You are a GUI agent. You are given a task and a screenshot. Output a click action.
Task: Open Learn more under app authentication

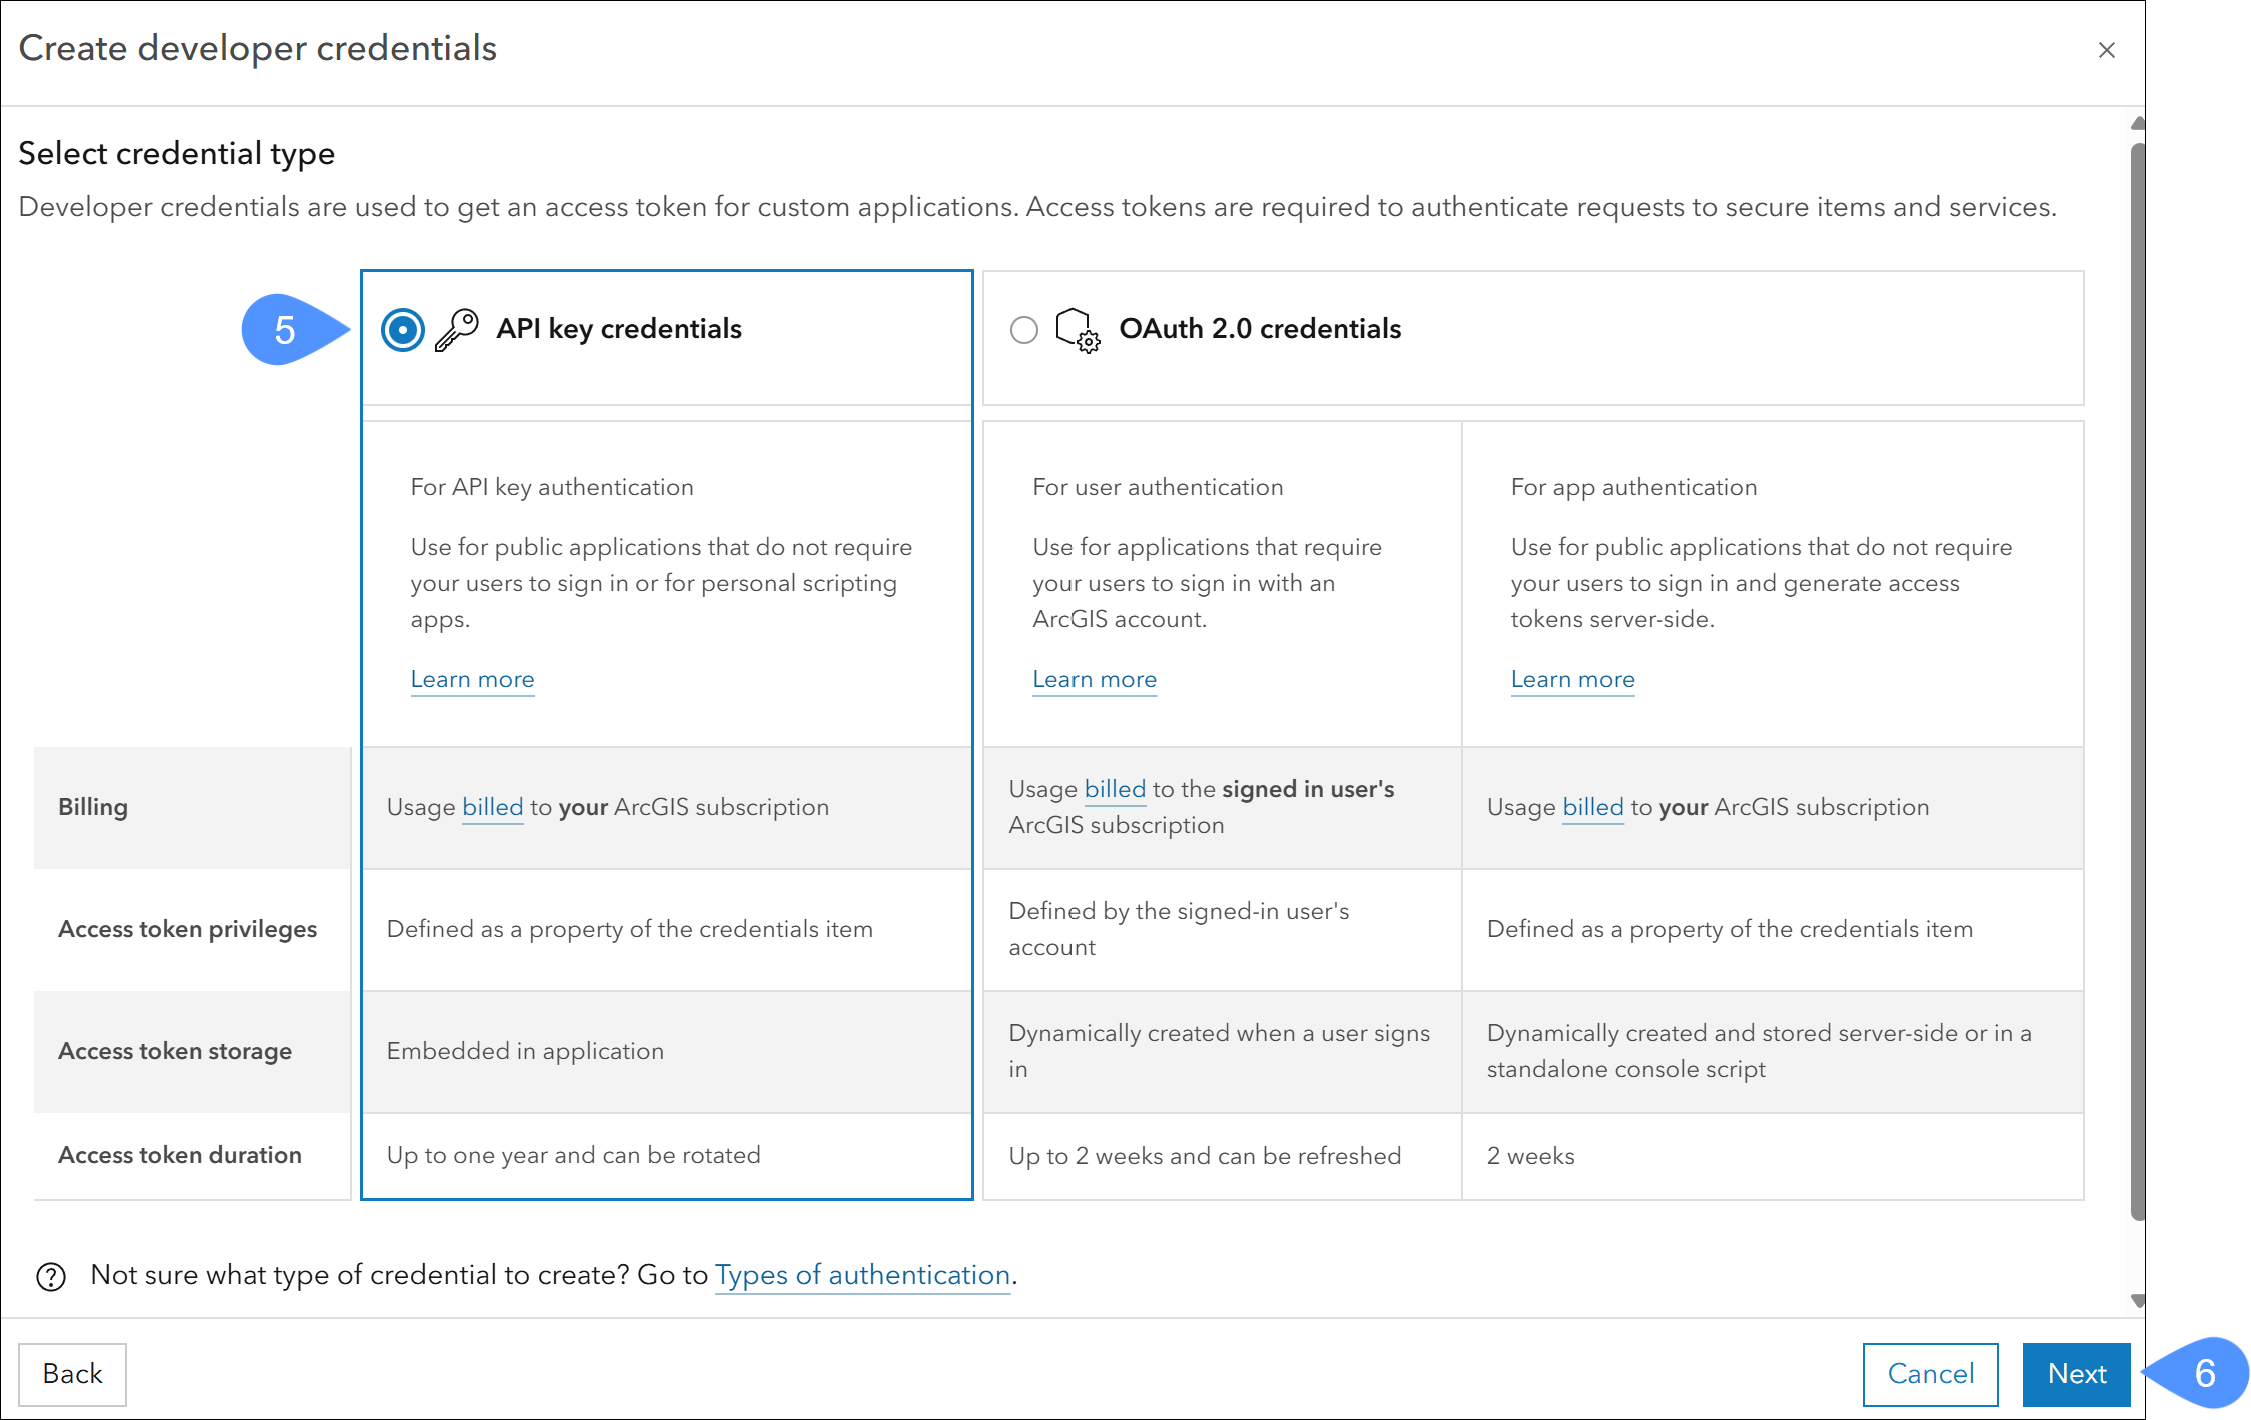pyautogui.click(x=1572, y=679)
